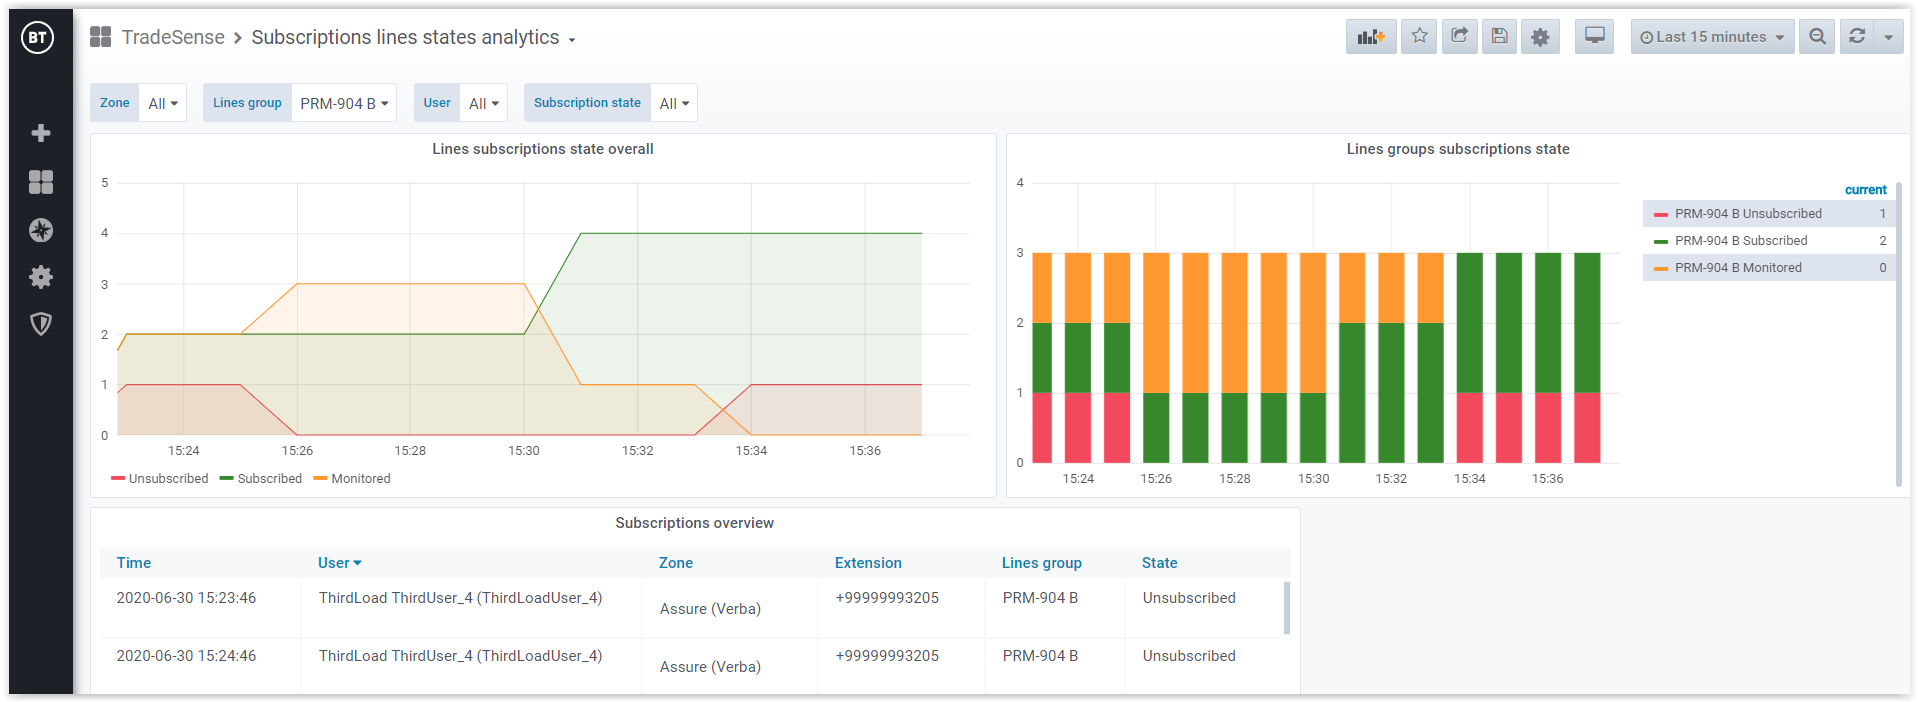The height and width of the screenshot is (702, 1918).
Task: Open dashboard settings gear icon in toolbar
Action: (1540, 37)
